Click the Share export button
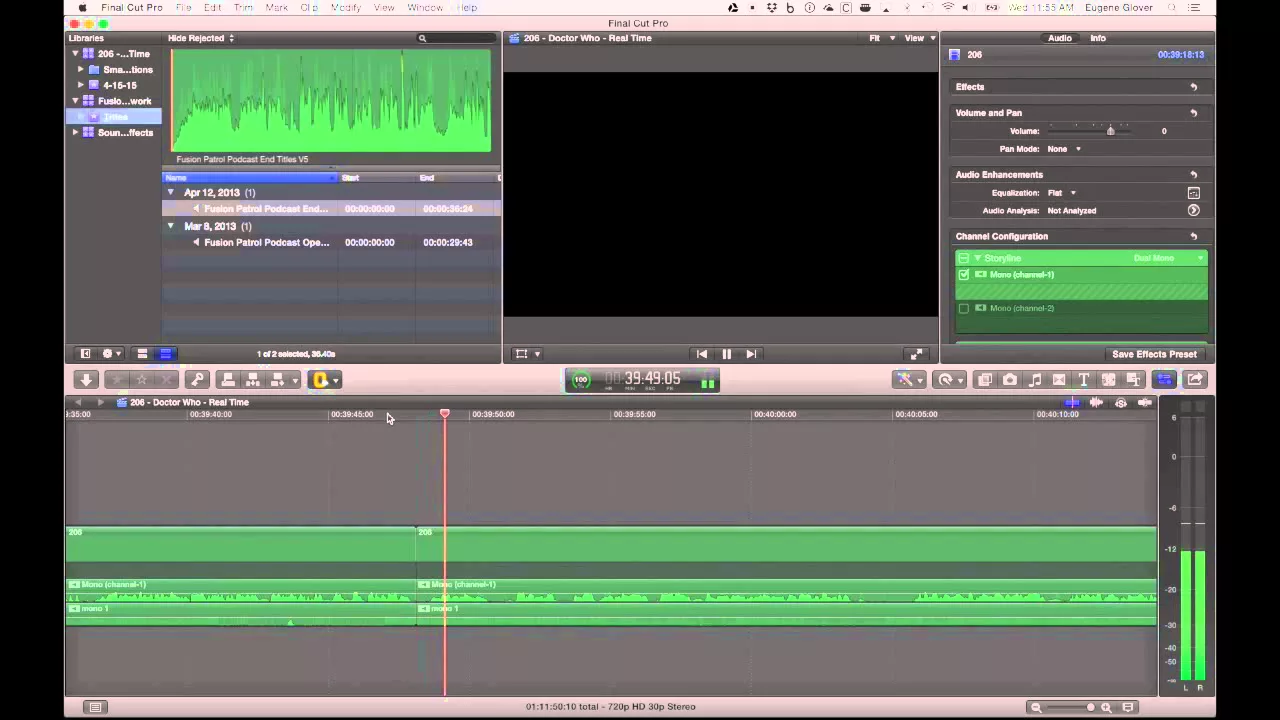Viewport: 1280px width, 720px height. (1195, 380)
